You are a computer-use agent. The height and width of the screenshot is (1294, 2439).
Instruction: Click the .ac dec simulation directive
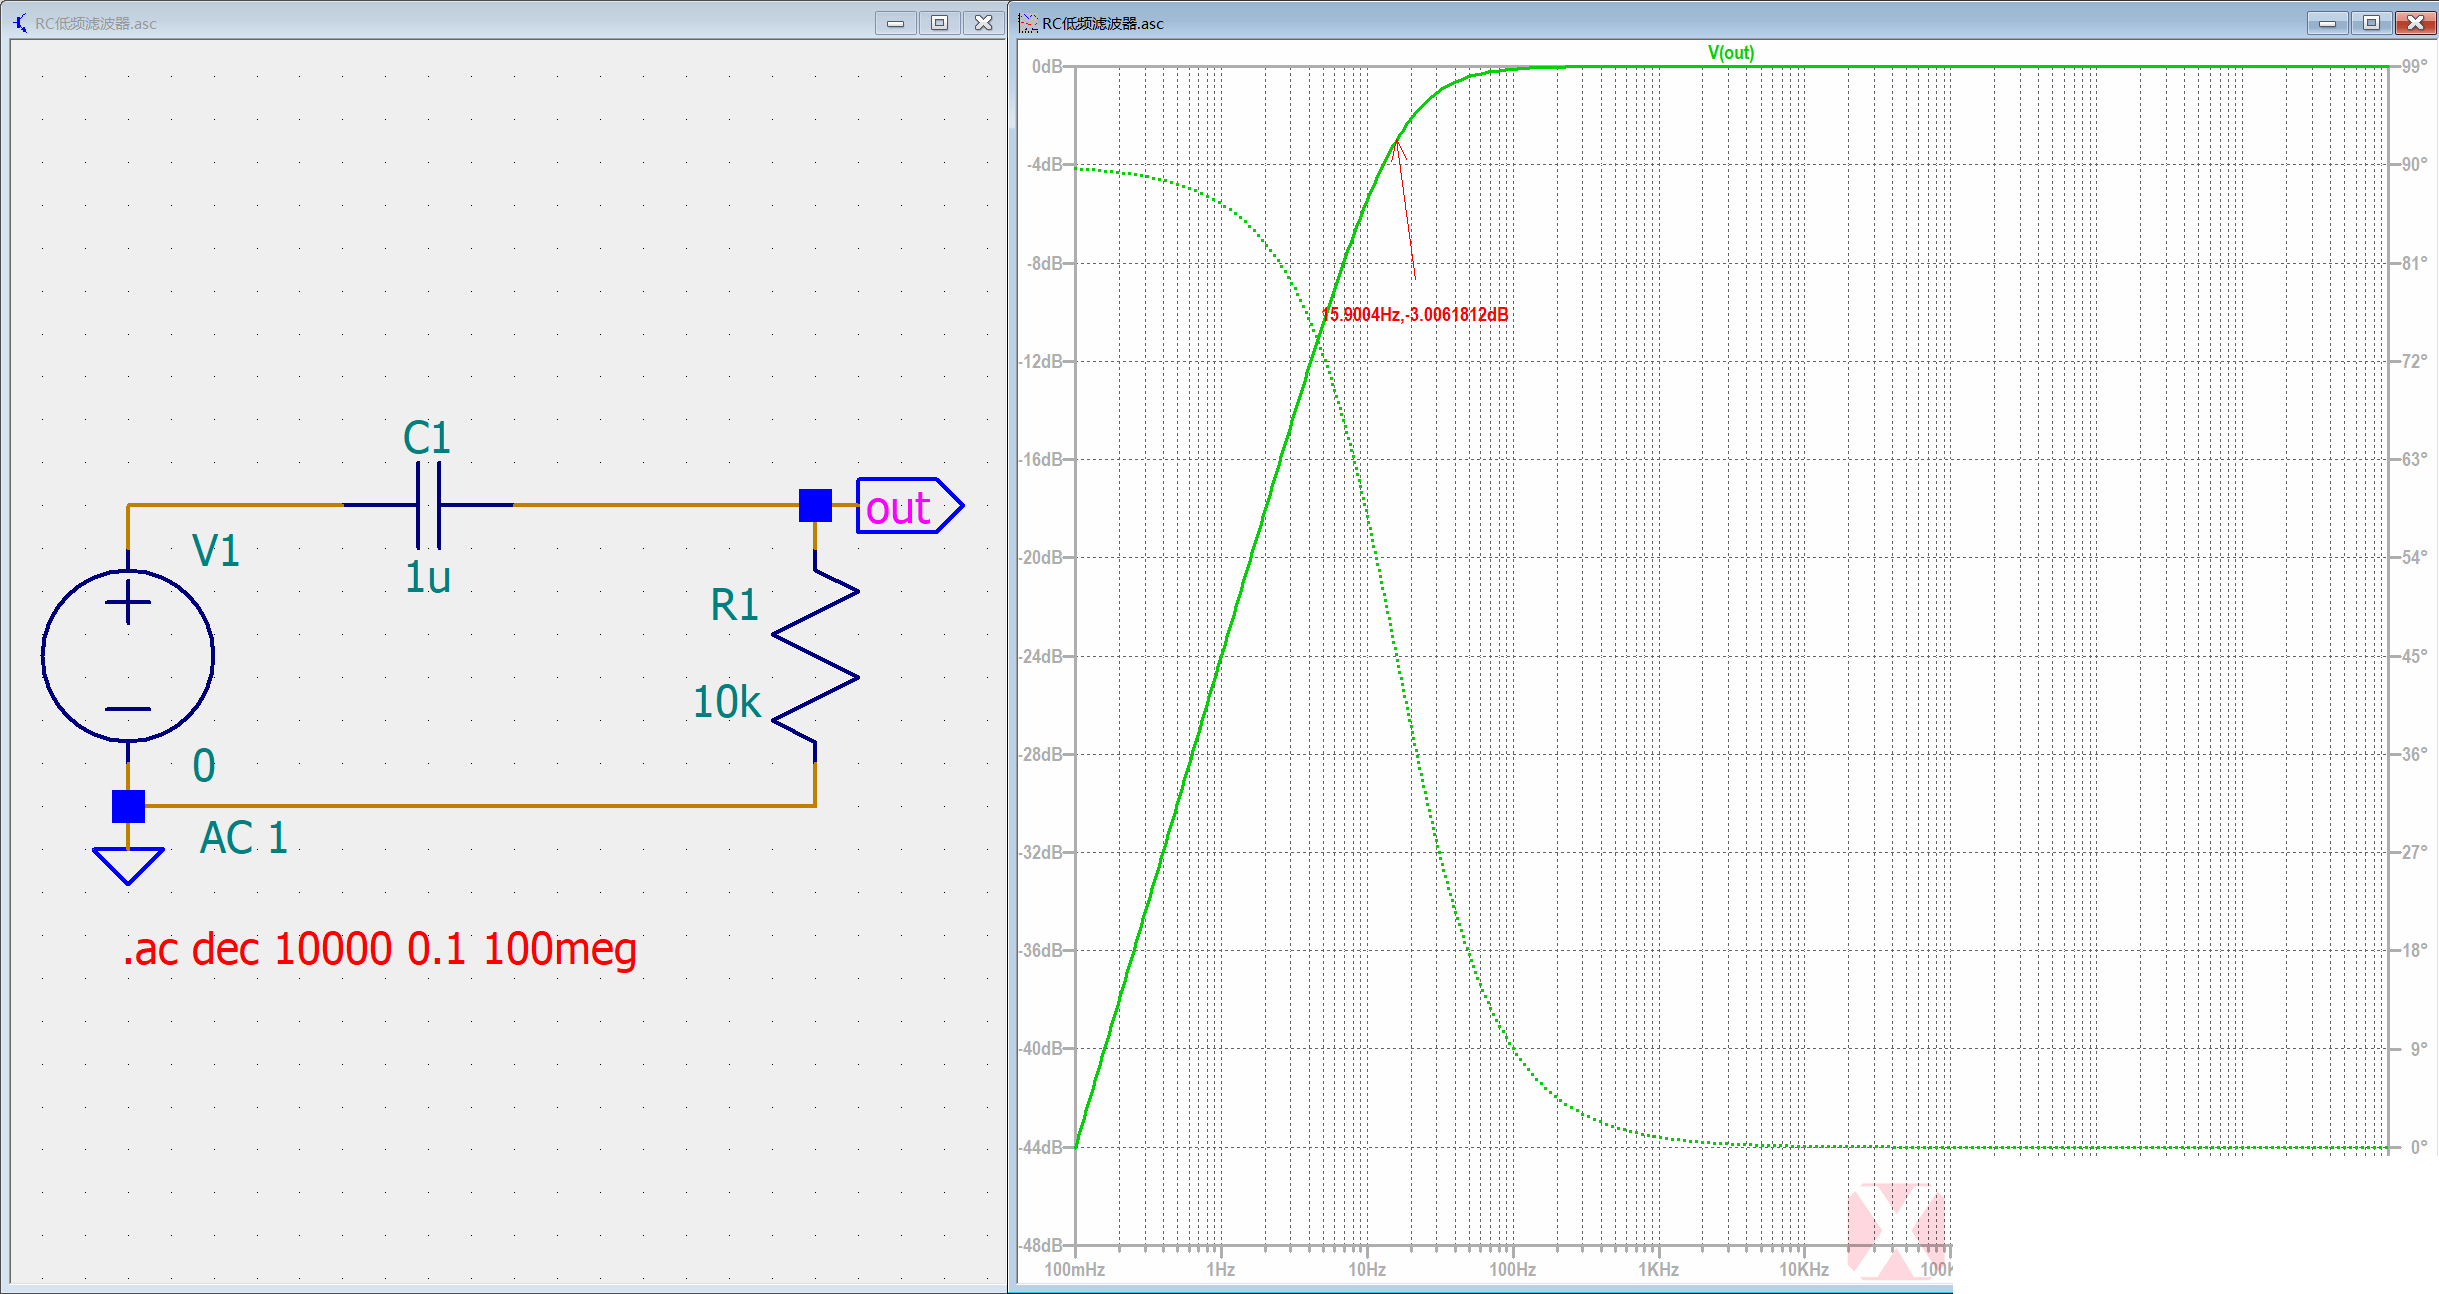tap(379, 949)
